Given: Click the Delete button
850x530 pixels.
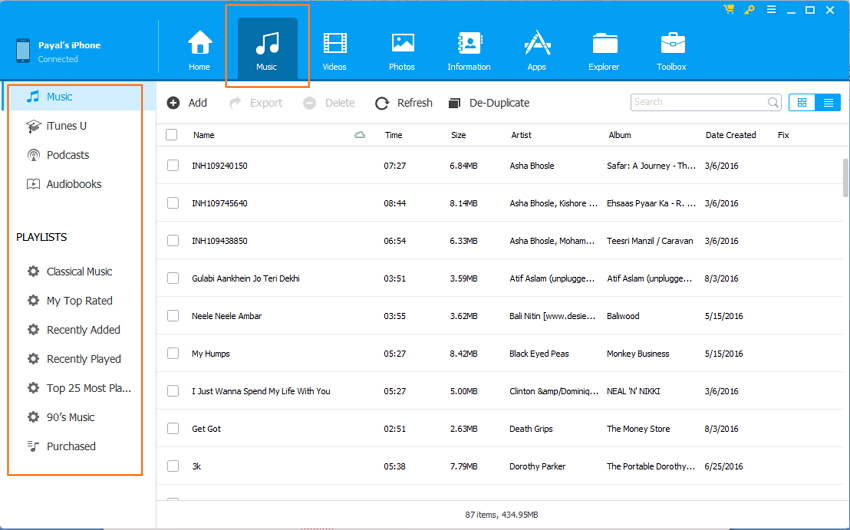Looking at the screenshot, I should click(x=329, y=103).
